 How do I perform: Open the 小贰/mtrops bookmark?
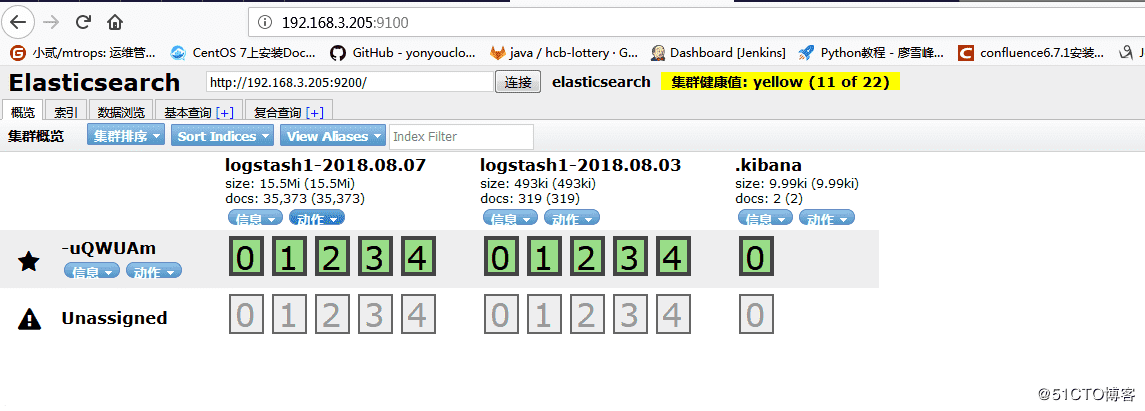(x=84, y=53)
